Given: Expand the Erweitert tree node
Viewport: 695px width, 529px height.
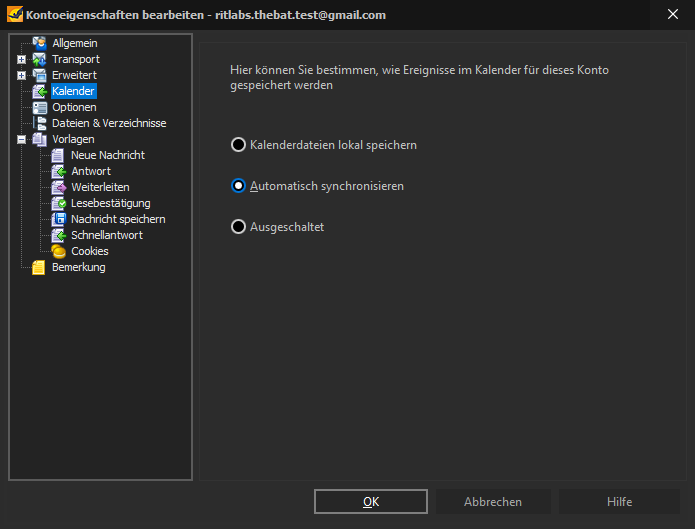Looking at the screenshot, I should point(21,75).
